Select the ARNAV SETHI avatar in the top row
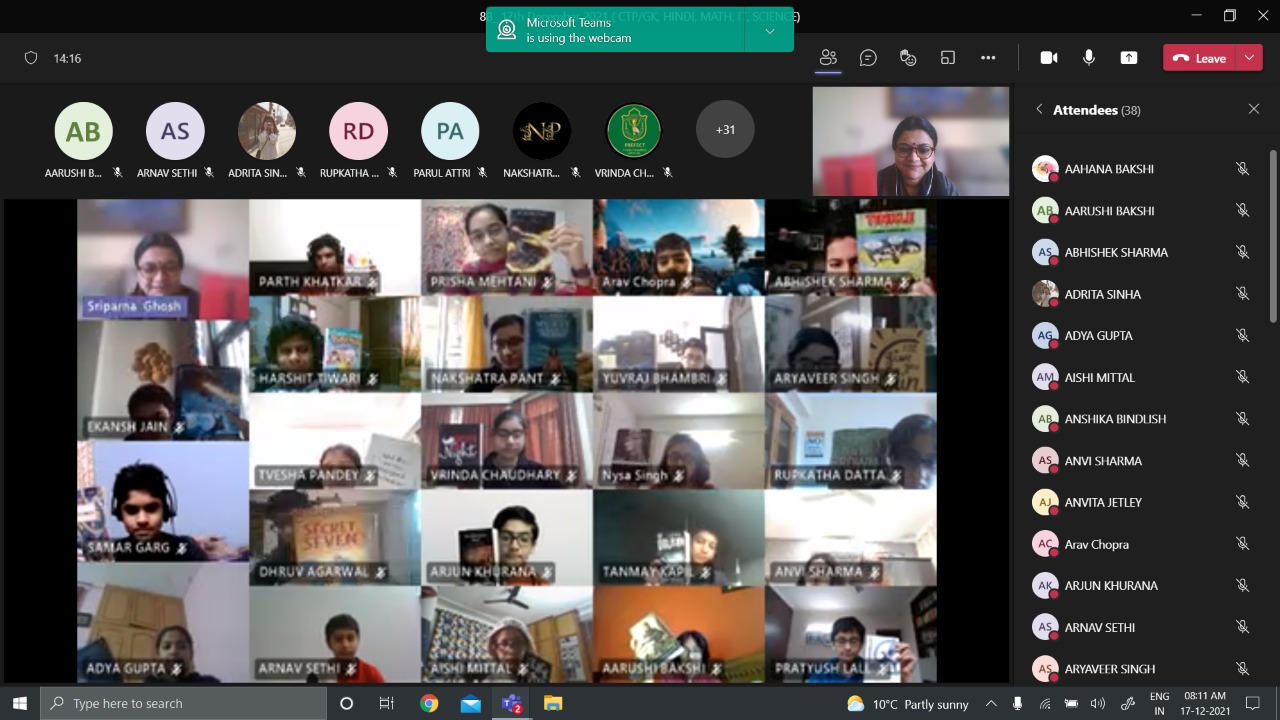This screenshot has height=720, width=1280. coord(175,131)
